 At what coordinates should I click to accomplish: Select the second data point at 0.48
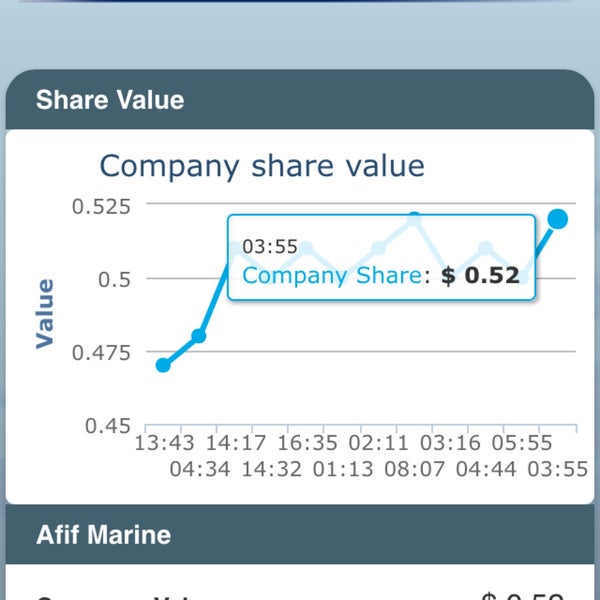198,336
